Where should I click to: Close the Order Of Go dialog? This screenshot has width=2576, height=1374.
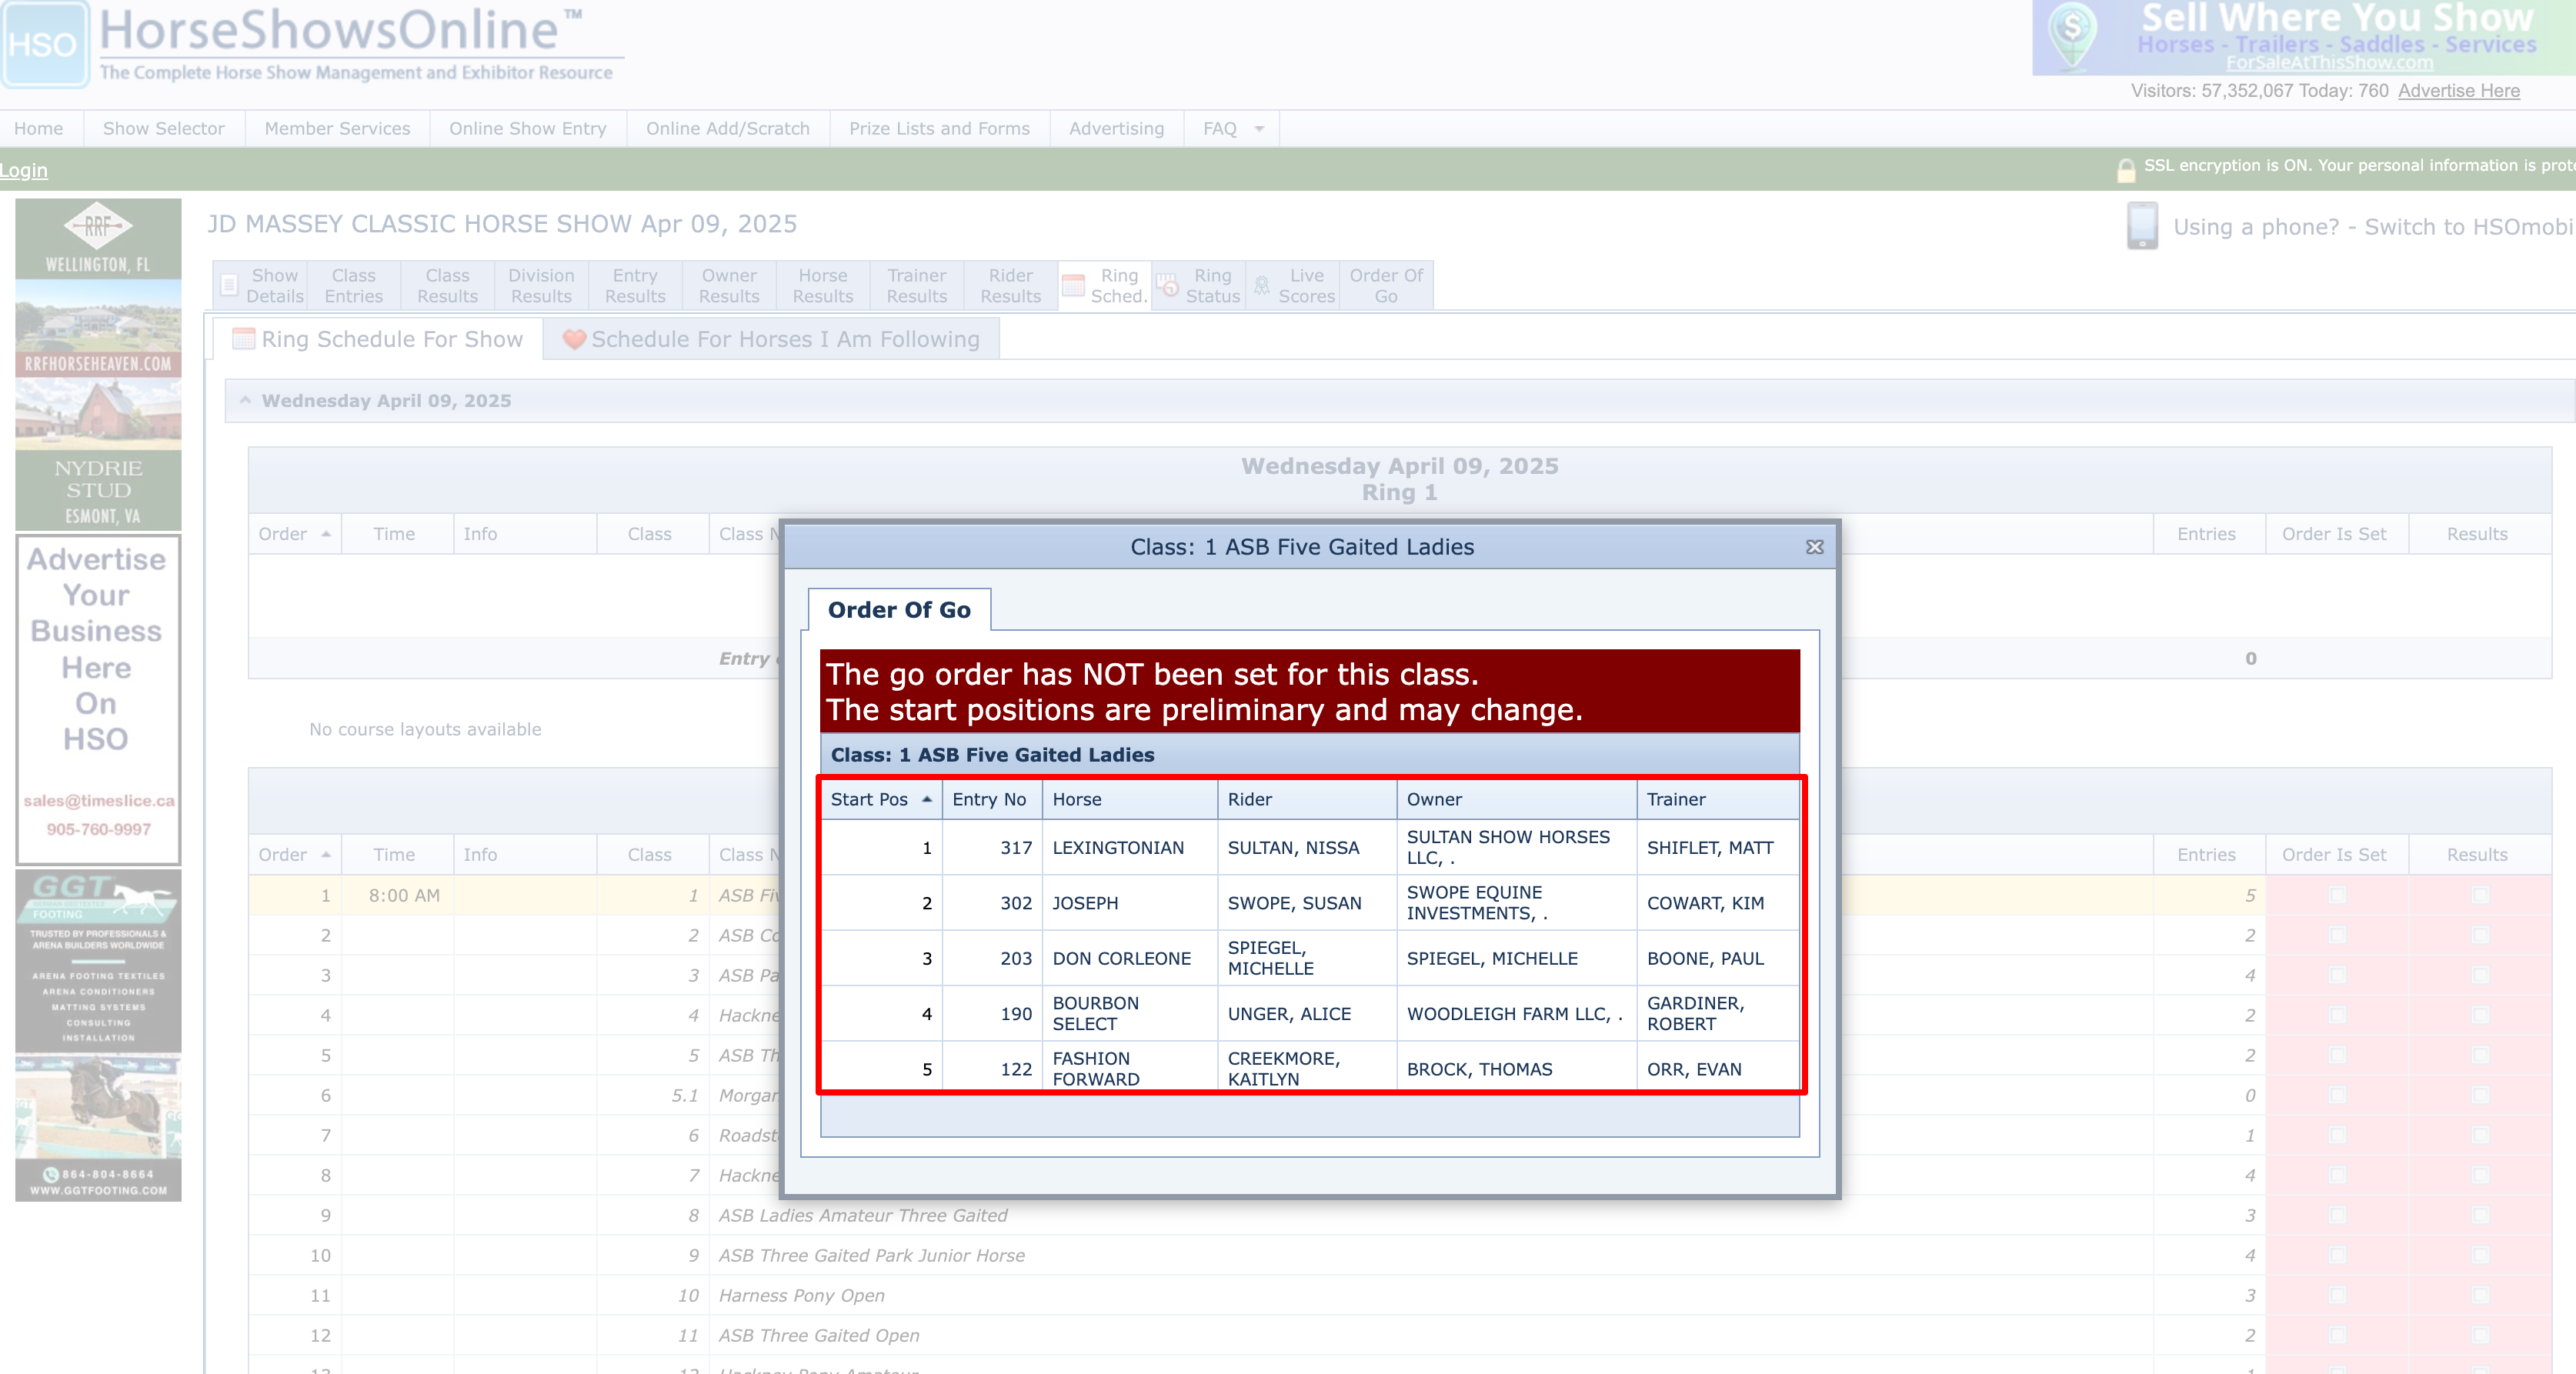coord(1814,547)
